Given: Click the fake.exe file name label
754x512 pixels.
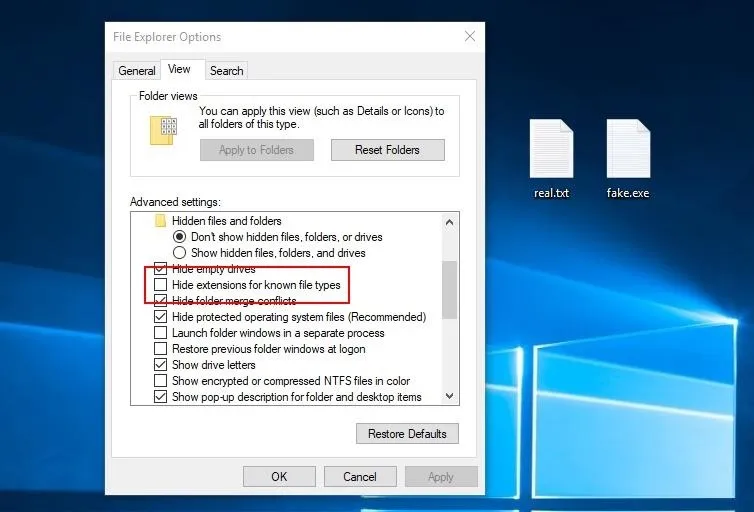Looking at the screenshot, I should [x=628, y=193].
